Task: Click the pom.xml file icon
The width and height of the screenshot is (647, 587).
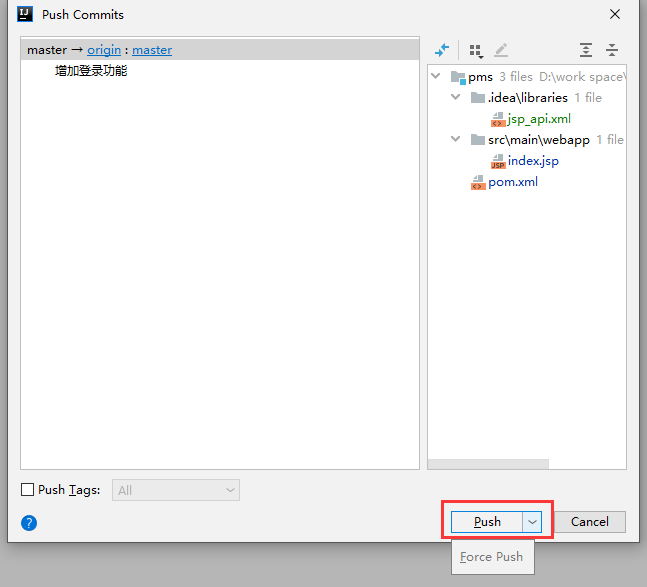Action: [478, 182]
